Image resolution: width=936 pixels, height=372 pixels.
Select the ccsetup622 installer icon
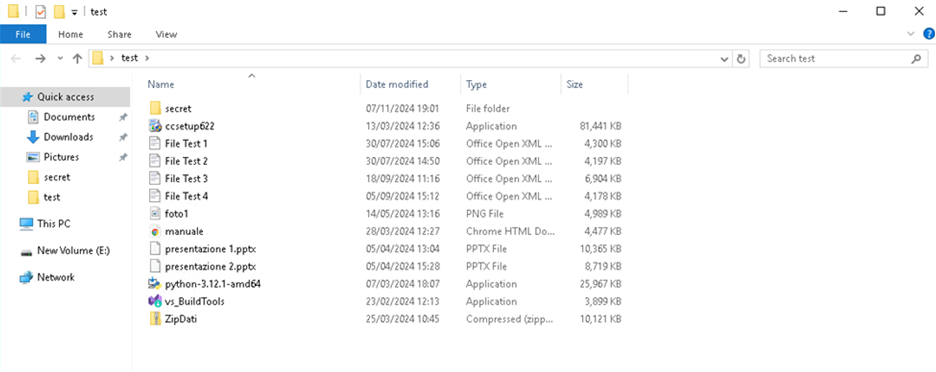[x=155, y=126]
